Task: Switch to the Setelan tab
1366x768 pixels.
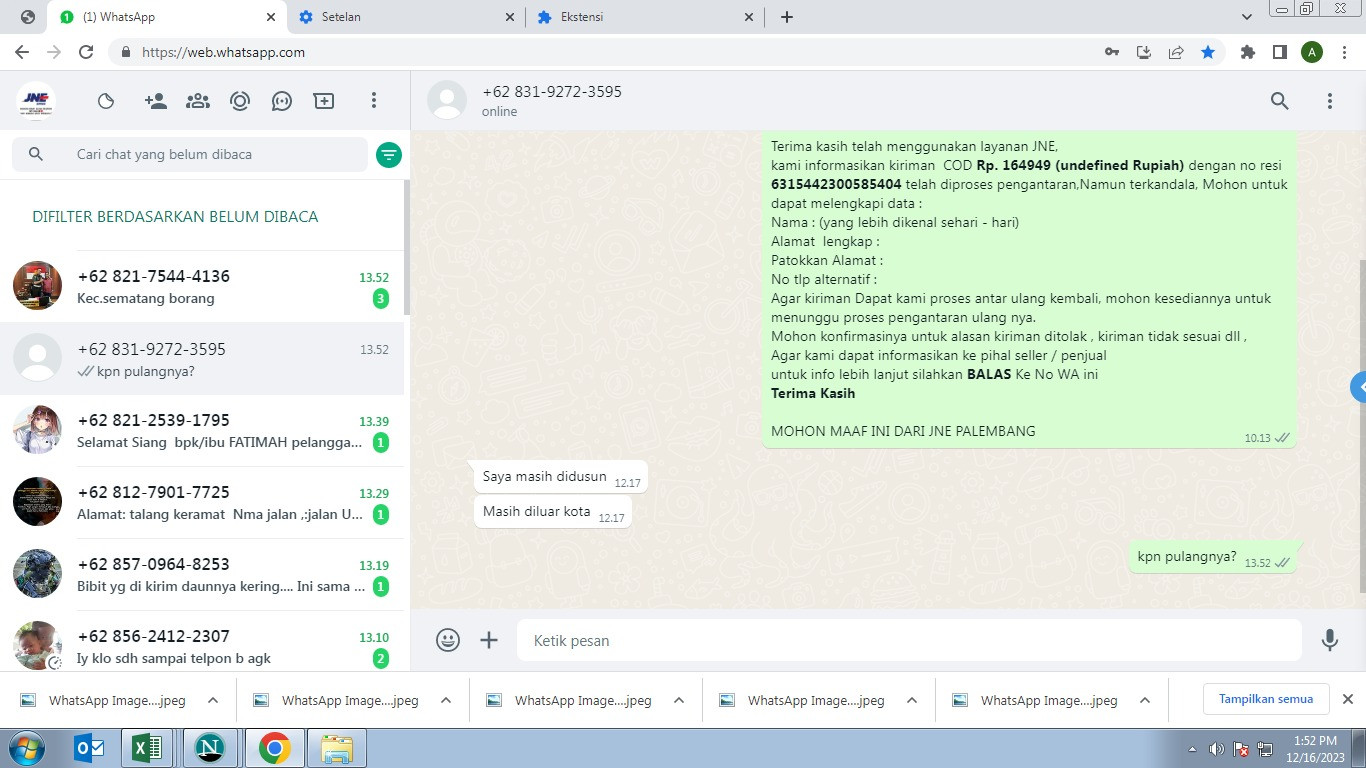Action: (403, 17)
